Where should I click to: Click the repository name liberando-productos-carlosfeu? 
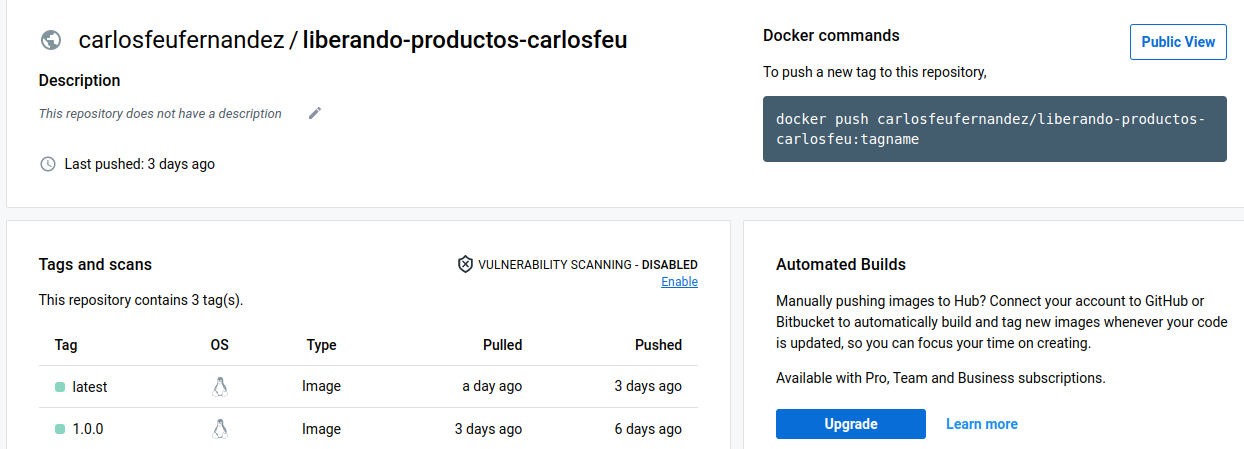coord(465,41)
